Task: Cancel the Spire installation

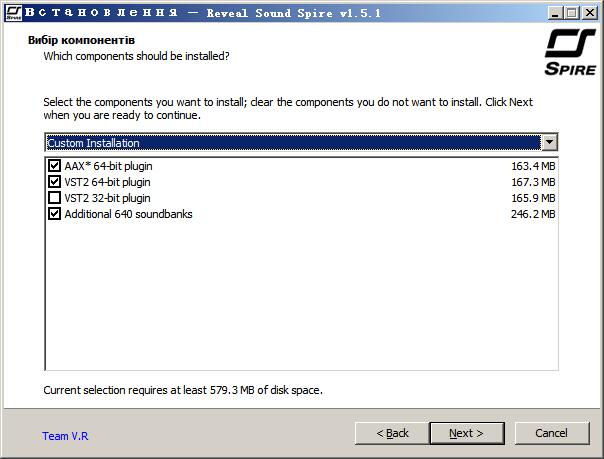Action: click(x=552, y=433)
